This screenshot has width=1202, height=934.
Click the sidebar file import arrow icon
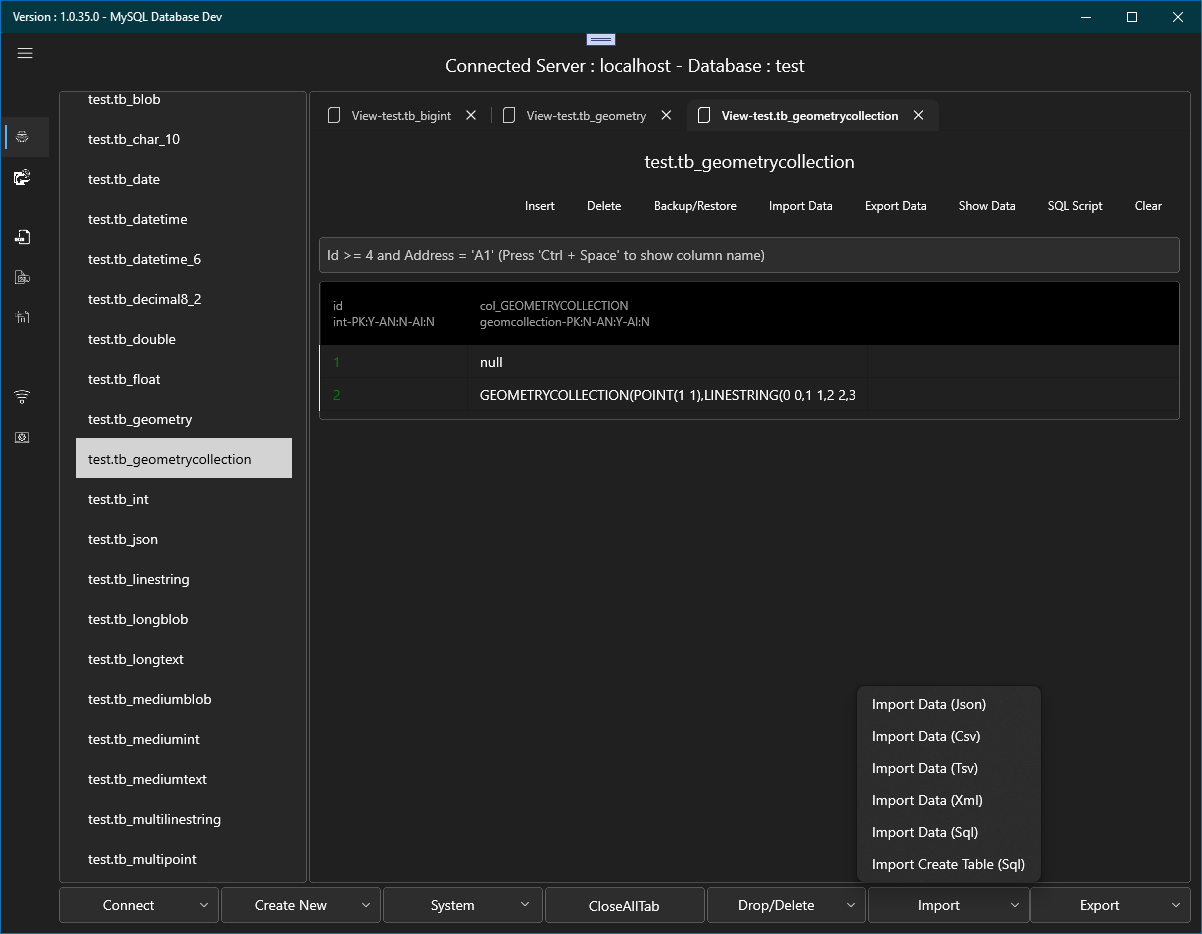pos(22,237)
